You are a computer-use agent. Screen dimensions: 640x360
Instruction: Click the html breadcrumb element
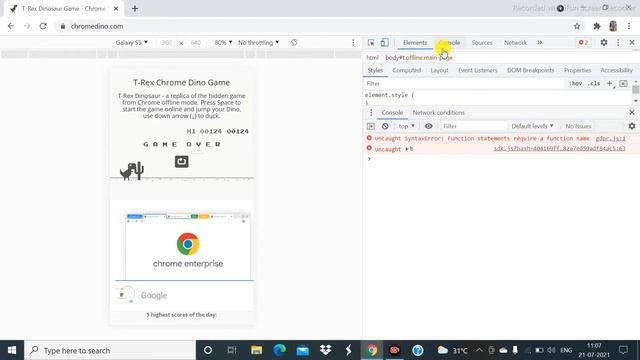tap(372, 58)
